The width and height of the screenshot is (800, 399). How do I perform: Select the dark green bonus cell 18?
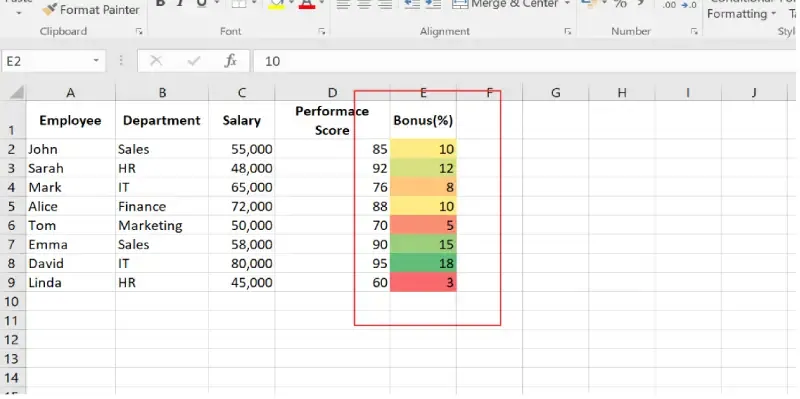point(423,264)
